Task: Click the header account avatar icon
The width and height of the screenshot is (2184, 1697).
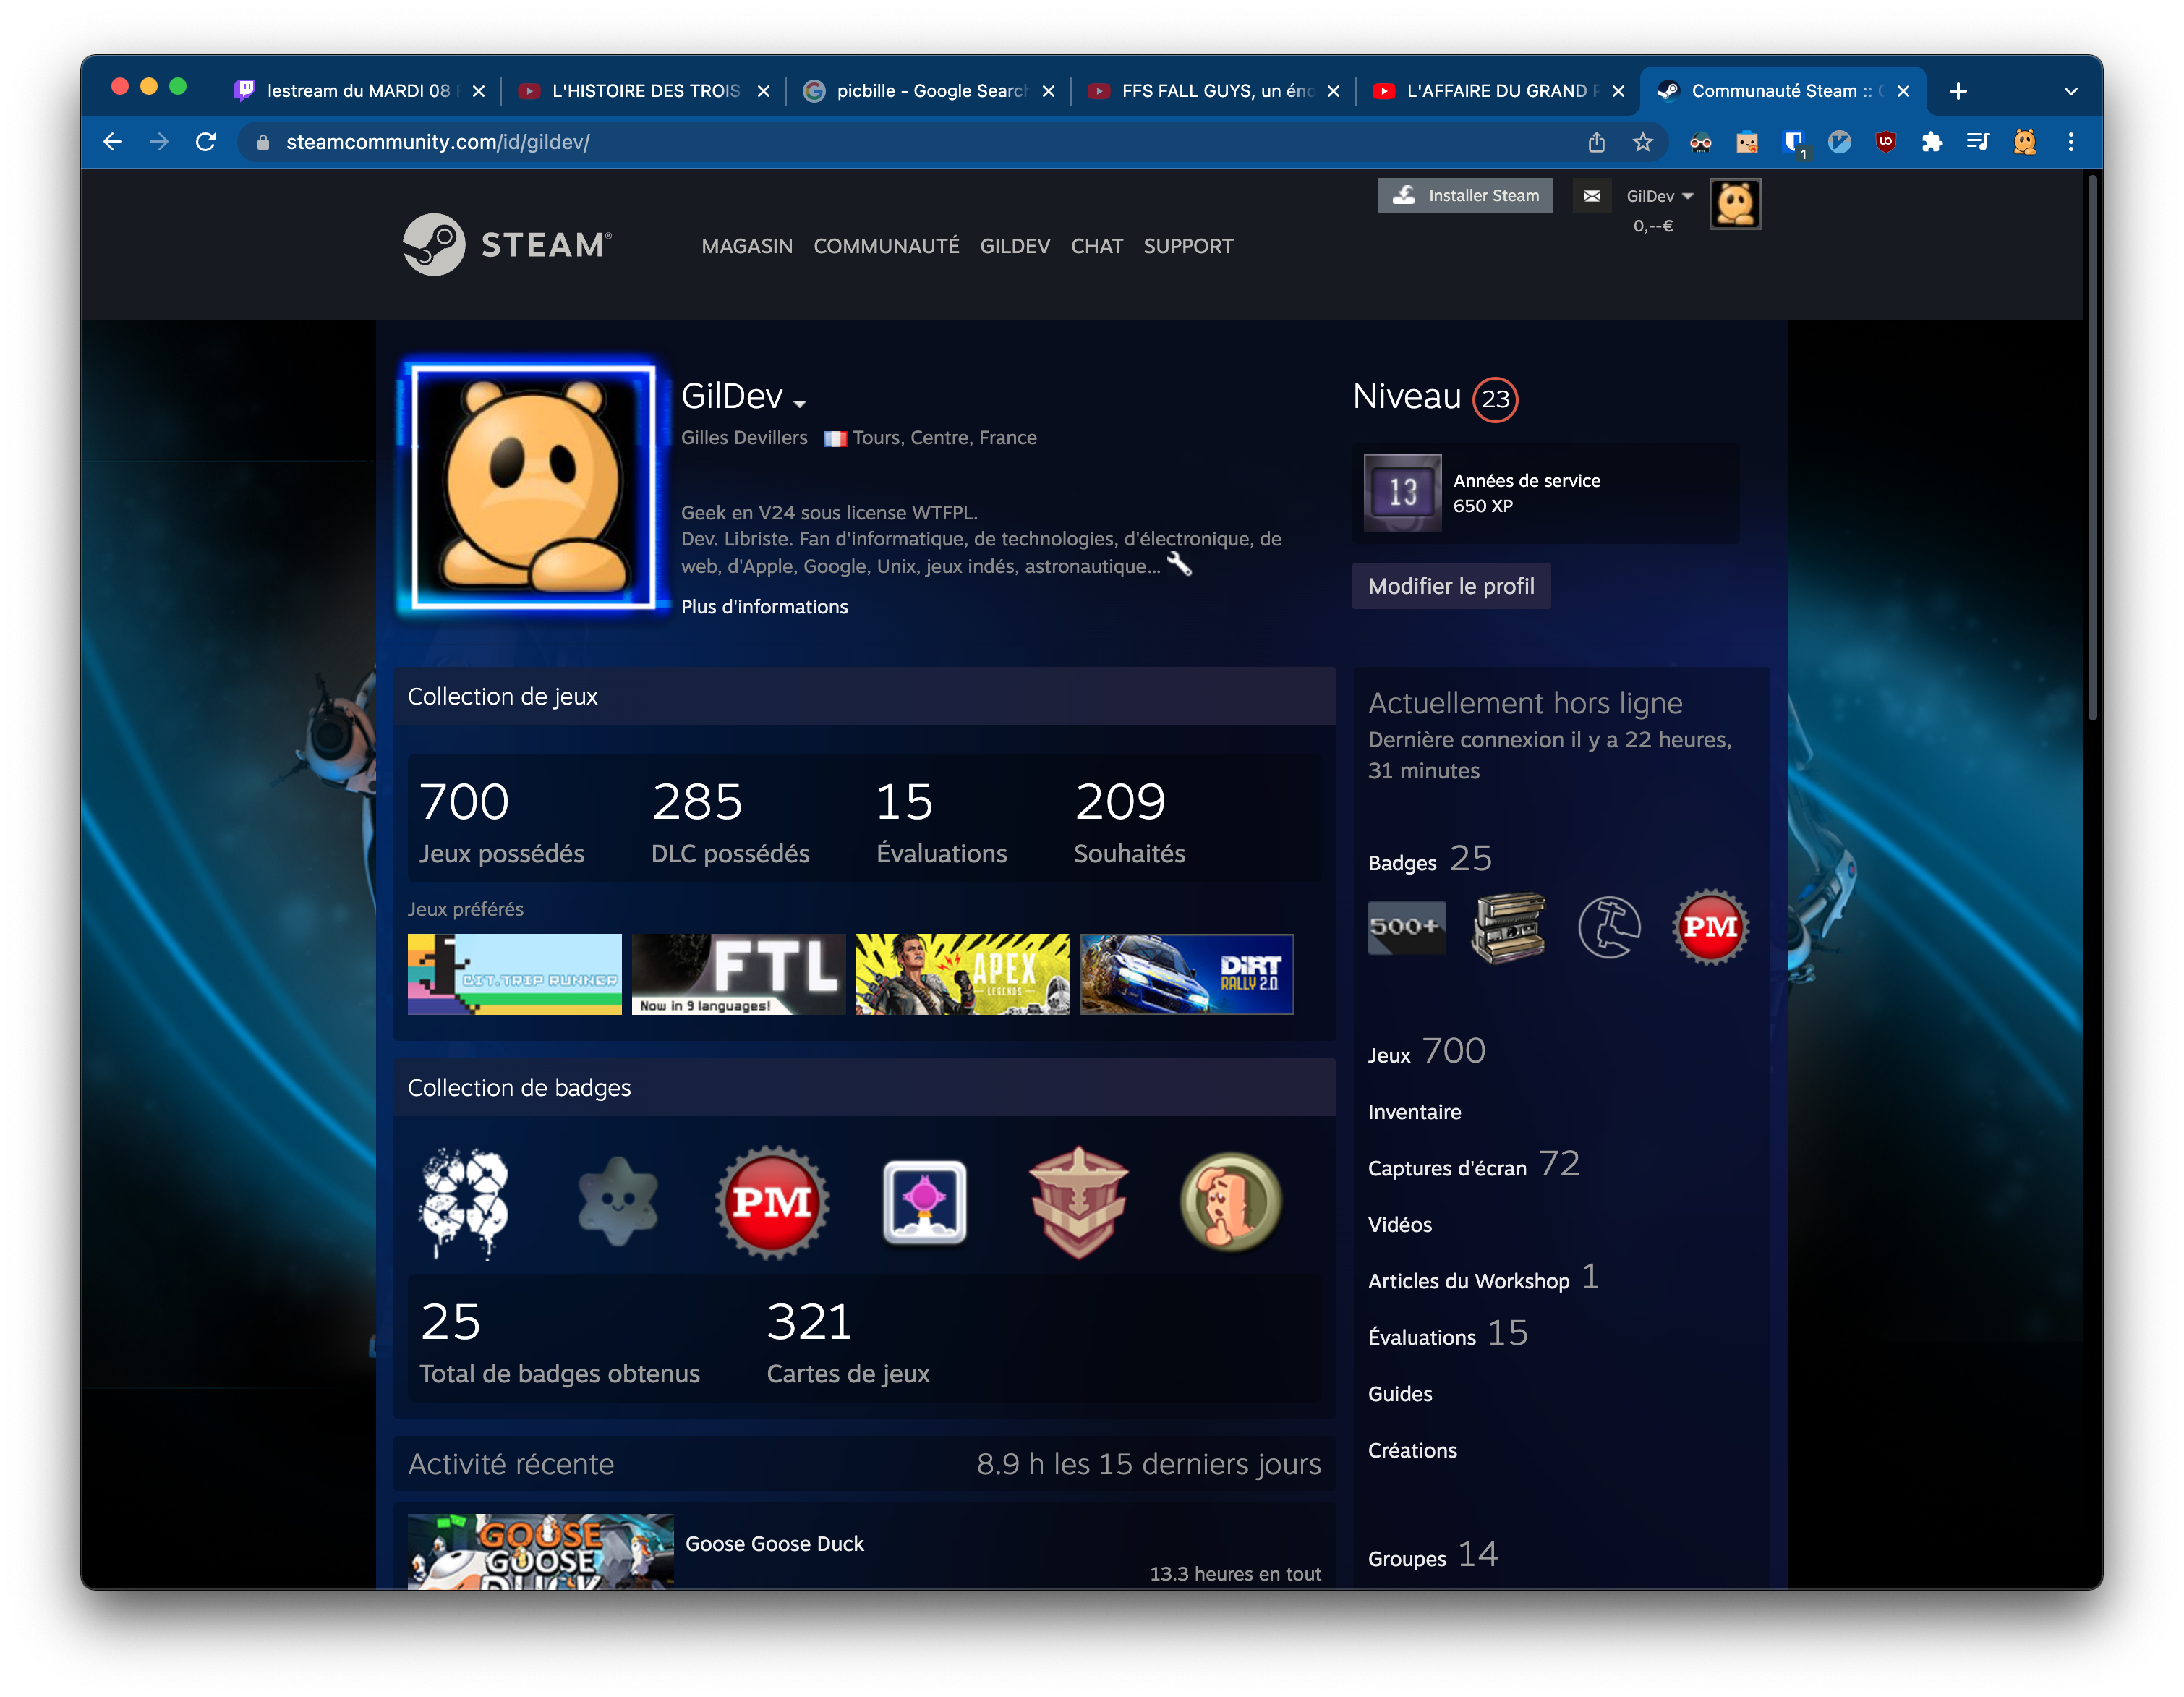Action: tap(1735, 204)
